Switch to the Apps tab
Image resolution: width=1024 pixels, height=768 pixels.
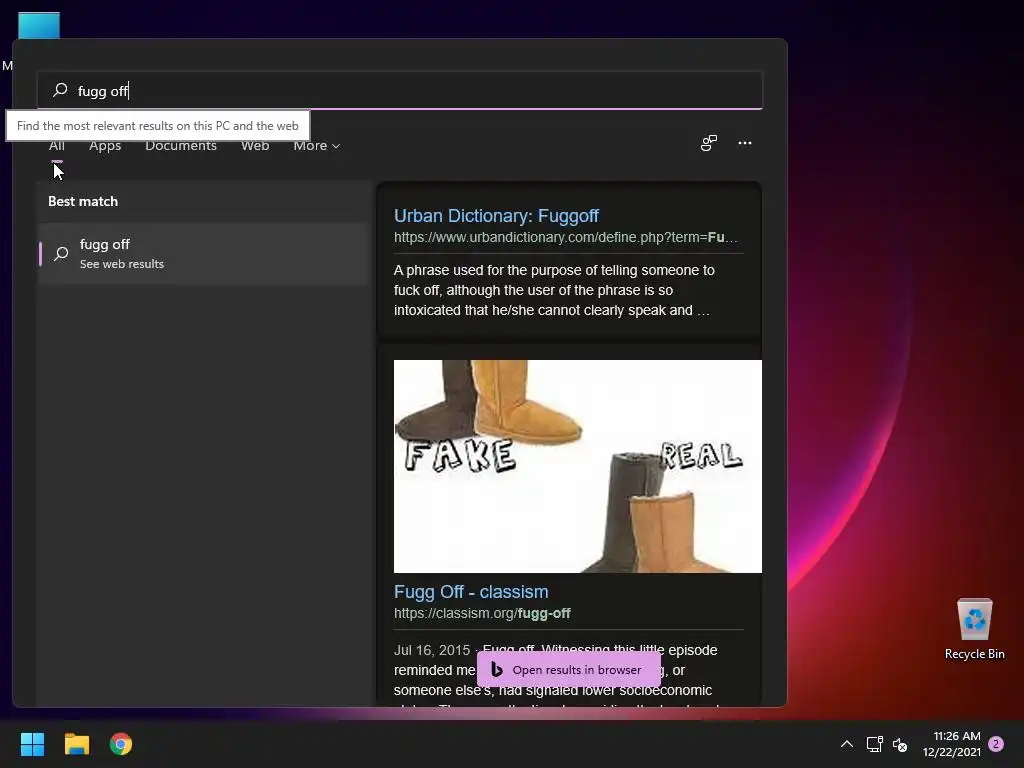[105, 146]
